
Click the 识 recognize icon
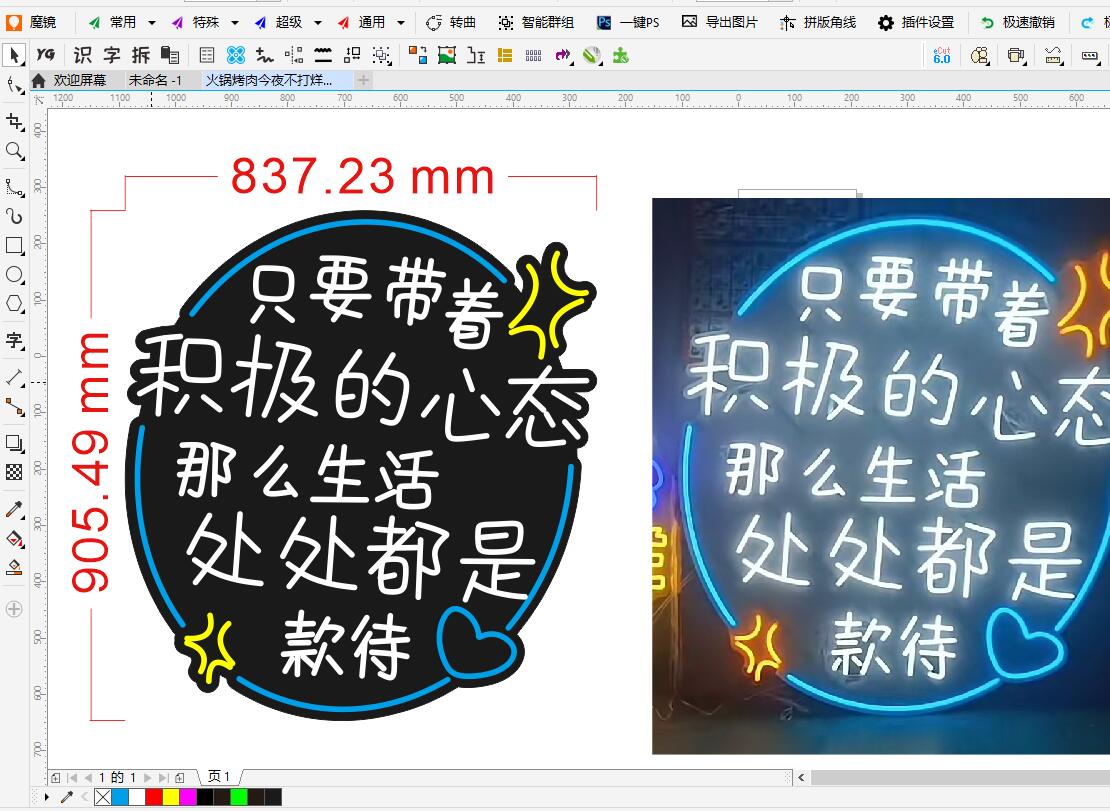coord(83,55)
